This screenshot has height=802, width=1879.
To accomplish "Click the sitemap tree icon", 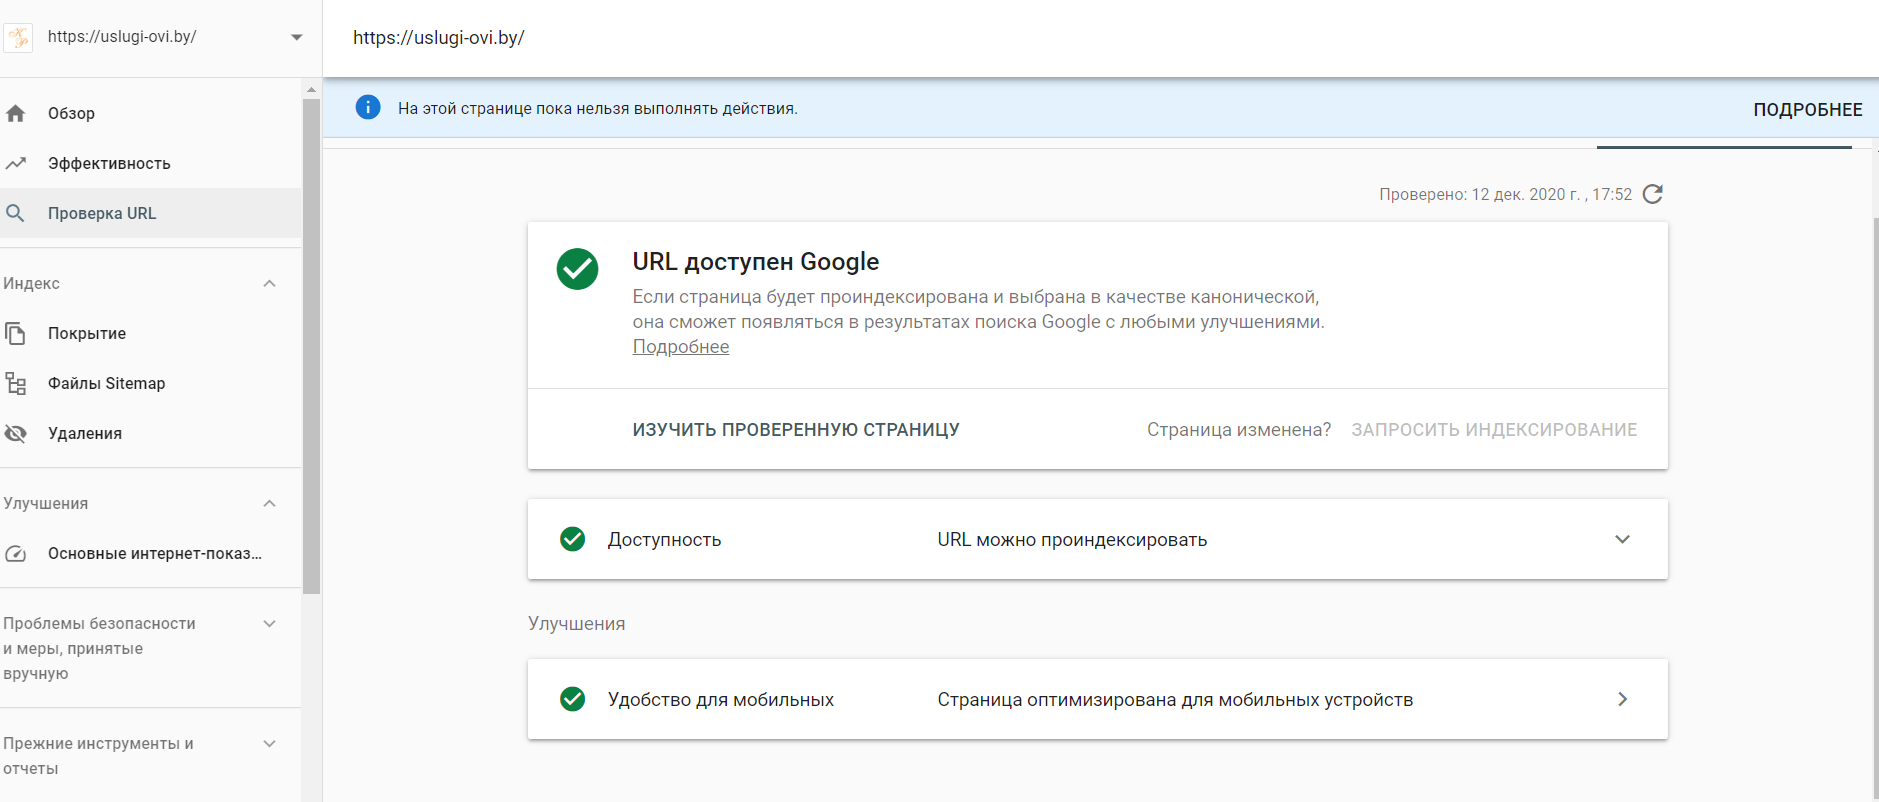I will point(16,383).
